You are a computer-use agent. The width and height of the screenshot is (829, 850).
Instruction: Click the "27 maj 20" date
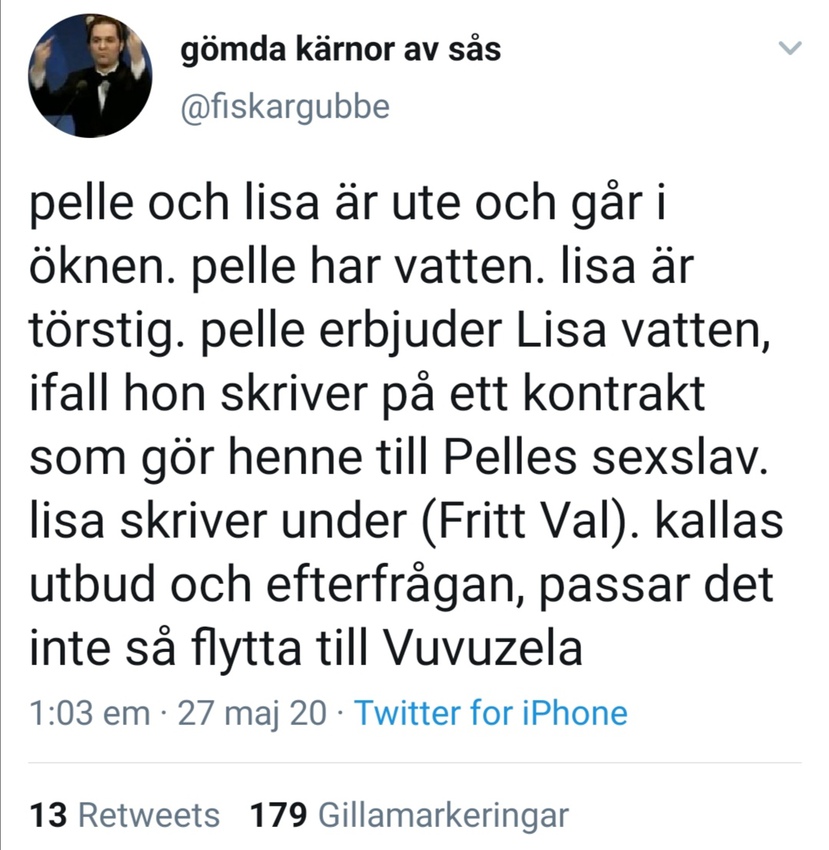click(251, 714)
